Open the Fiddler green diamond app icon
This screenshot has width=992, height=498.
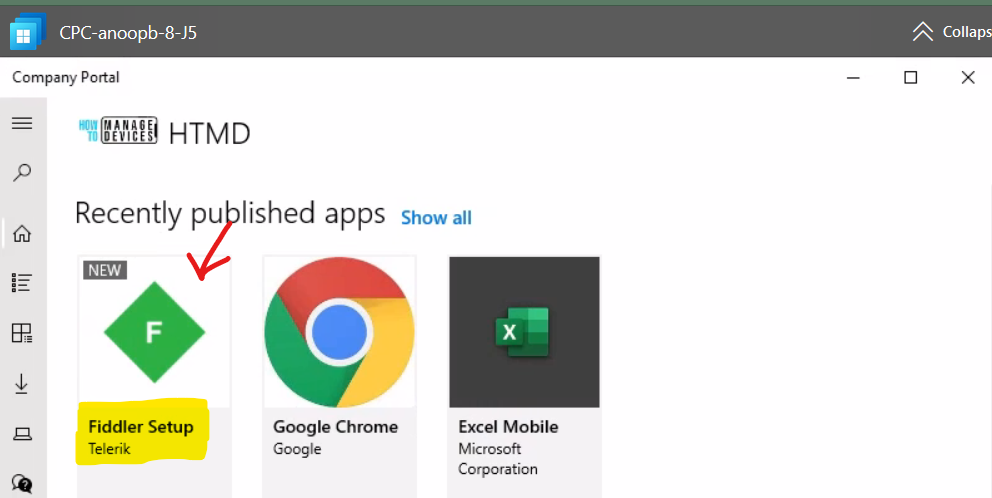tap(154, 332)
